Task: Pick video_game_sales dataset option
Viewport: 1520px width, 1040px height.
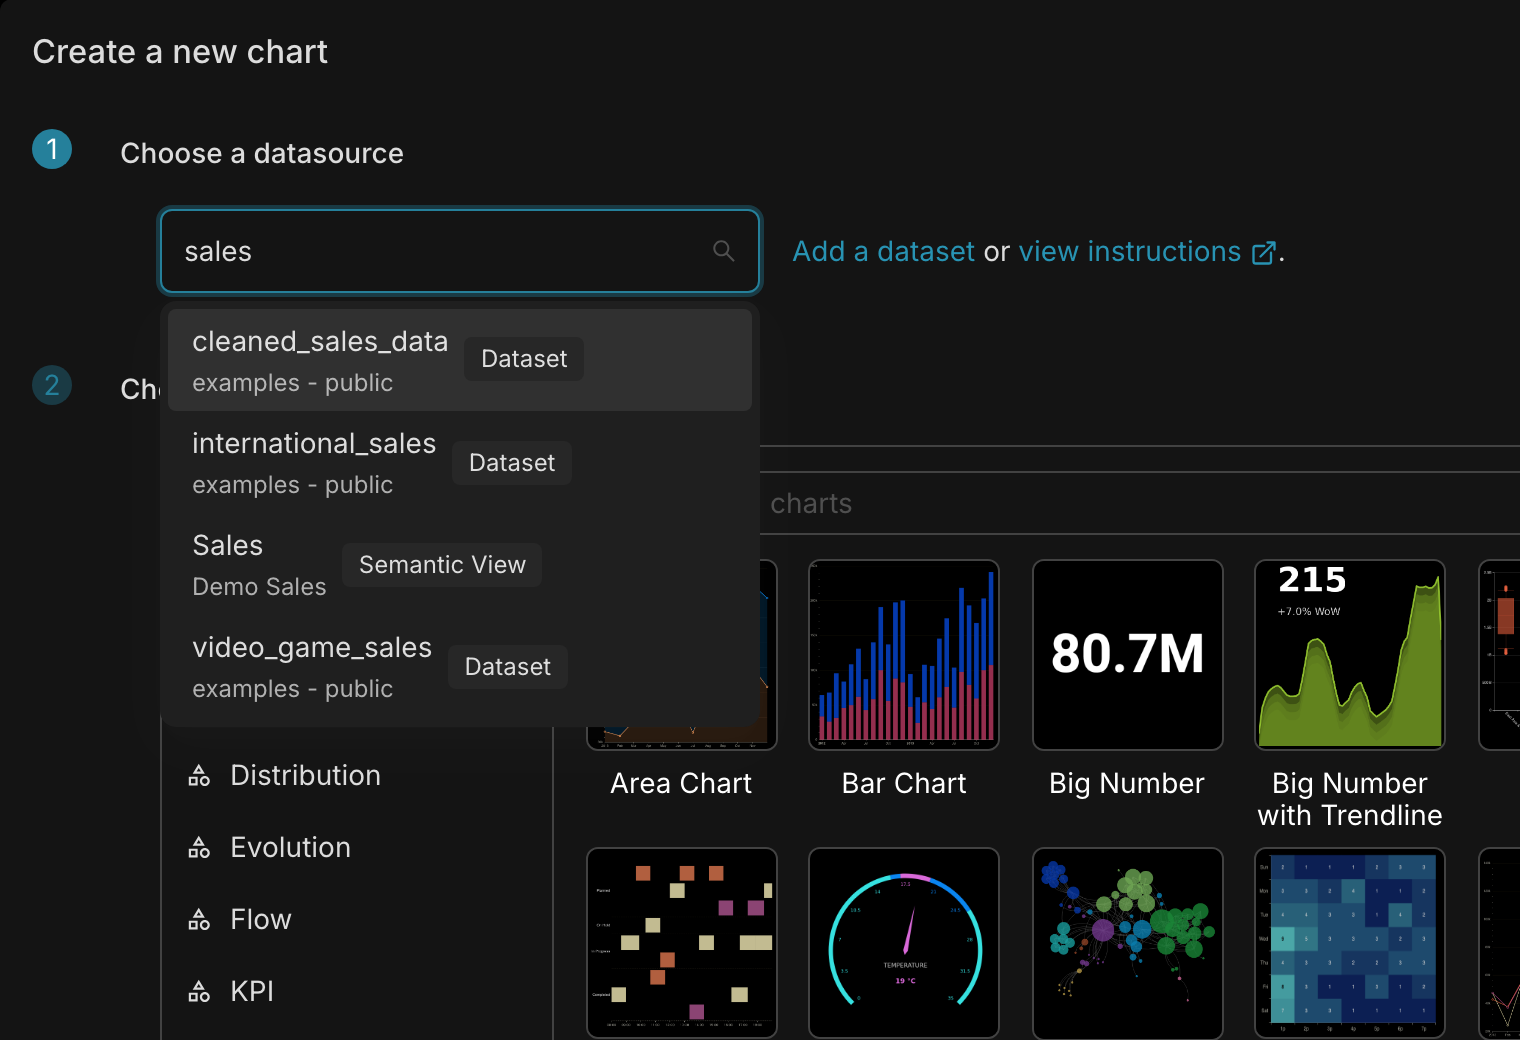Action: (460, 667)
